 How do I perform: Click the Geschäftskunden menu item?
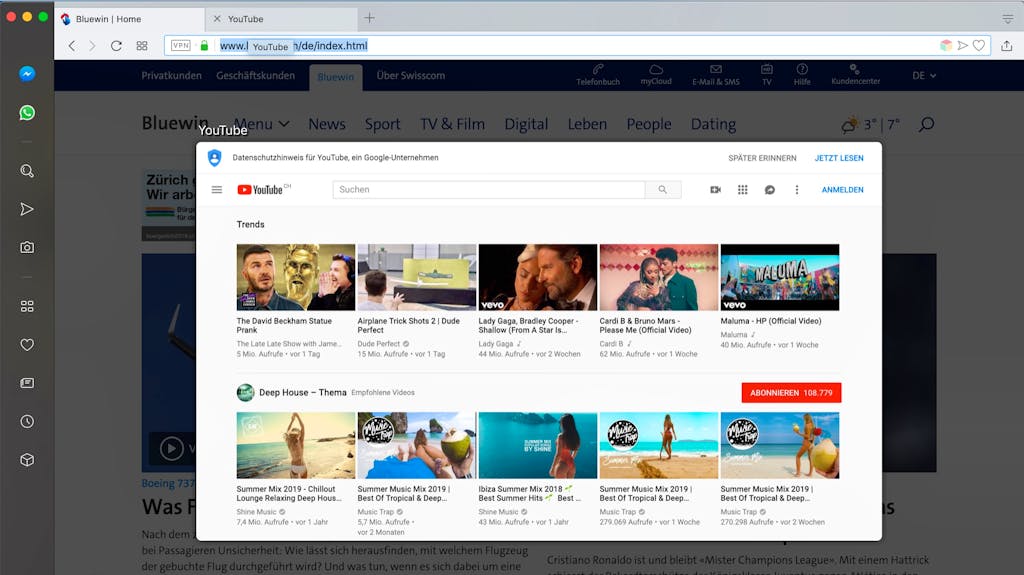(255, 75)
